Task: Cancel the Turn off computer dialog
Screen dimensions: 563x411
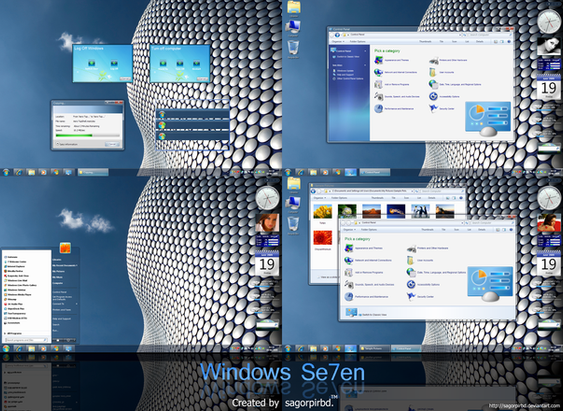Action: [203, 78]
